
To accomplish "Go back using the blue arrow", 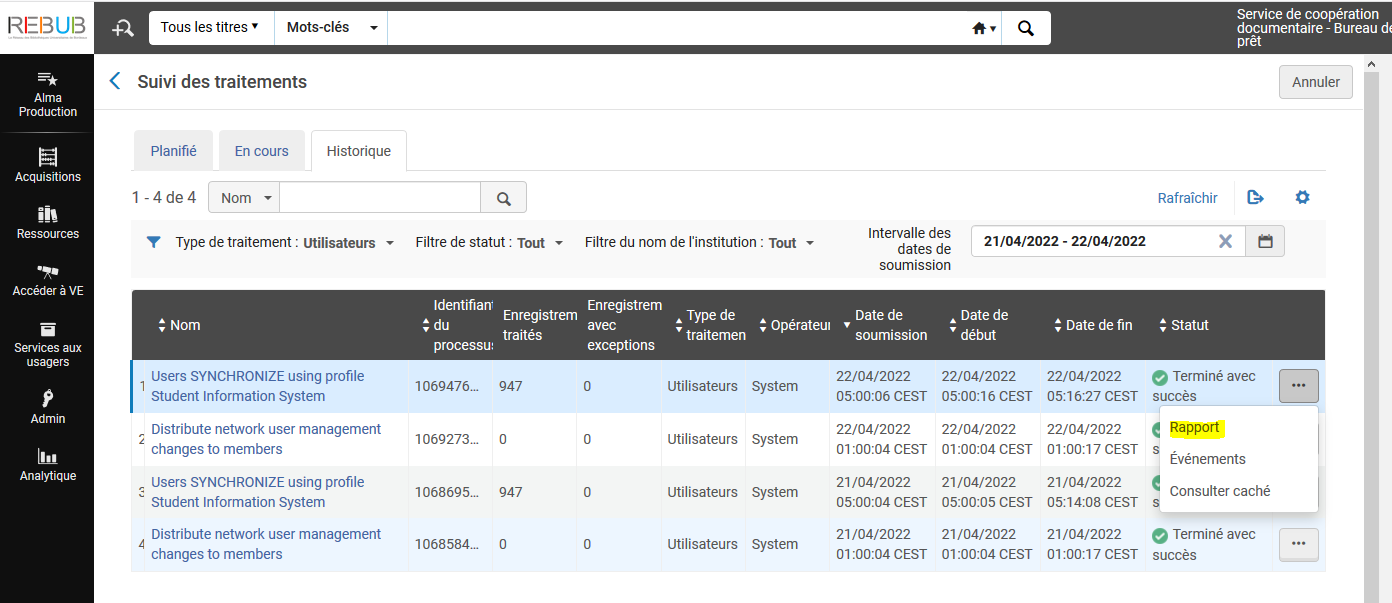I will click(x=115, y=82).
